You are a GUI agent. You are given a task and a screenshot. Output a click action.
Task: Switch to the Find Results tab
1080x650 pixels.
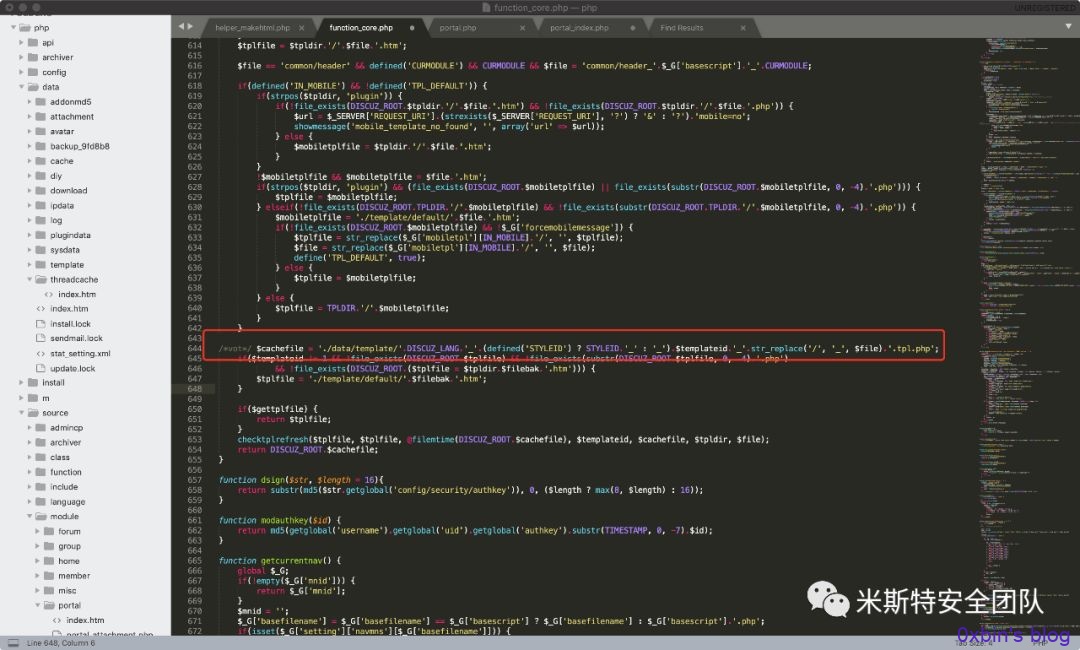(x=681, y=28)
